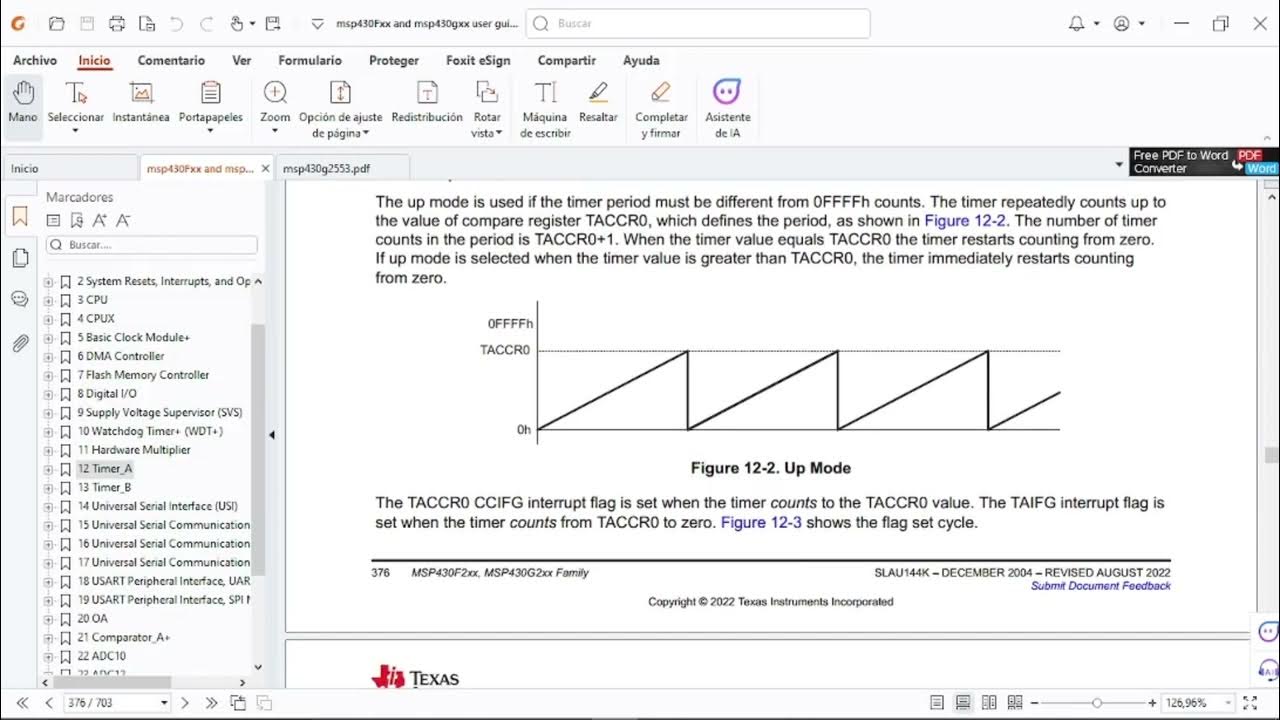Open the zoom percentage 126,96% dropdown
Screen dimensions: 1280x720
click(1229, 703)
